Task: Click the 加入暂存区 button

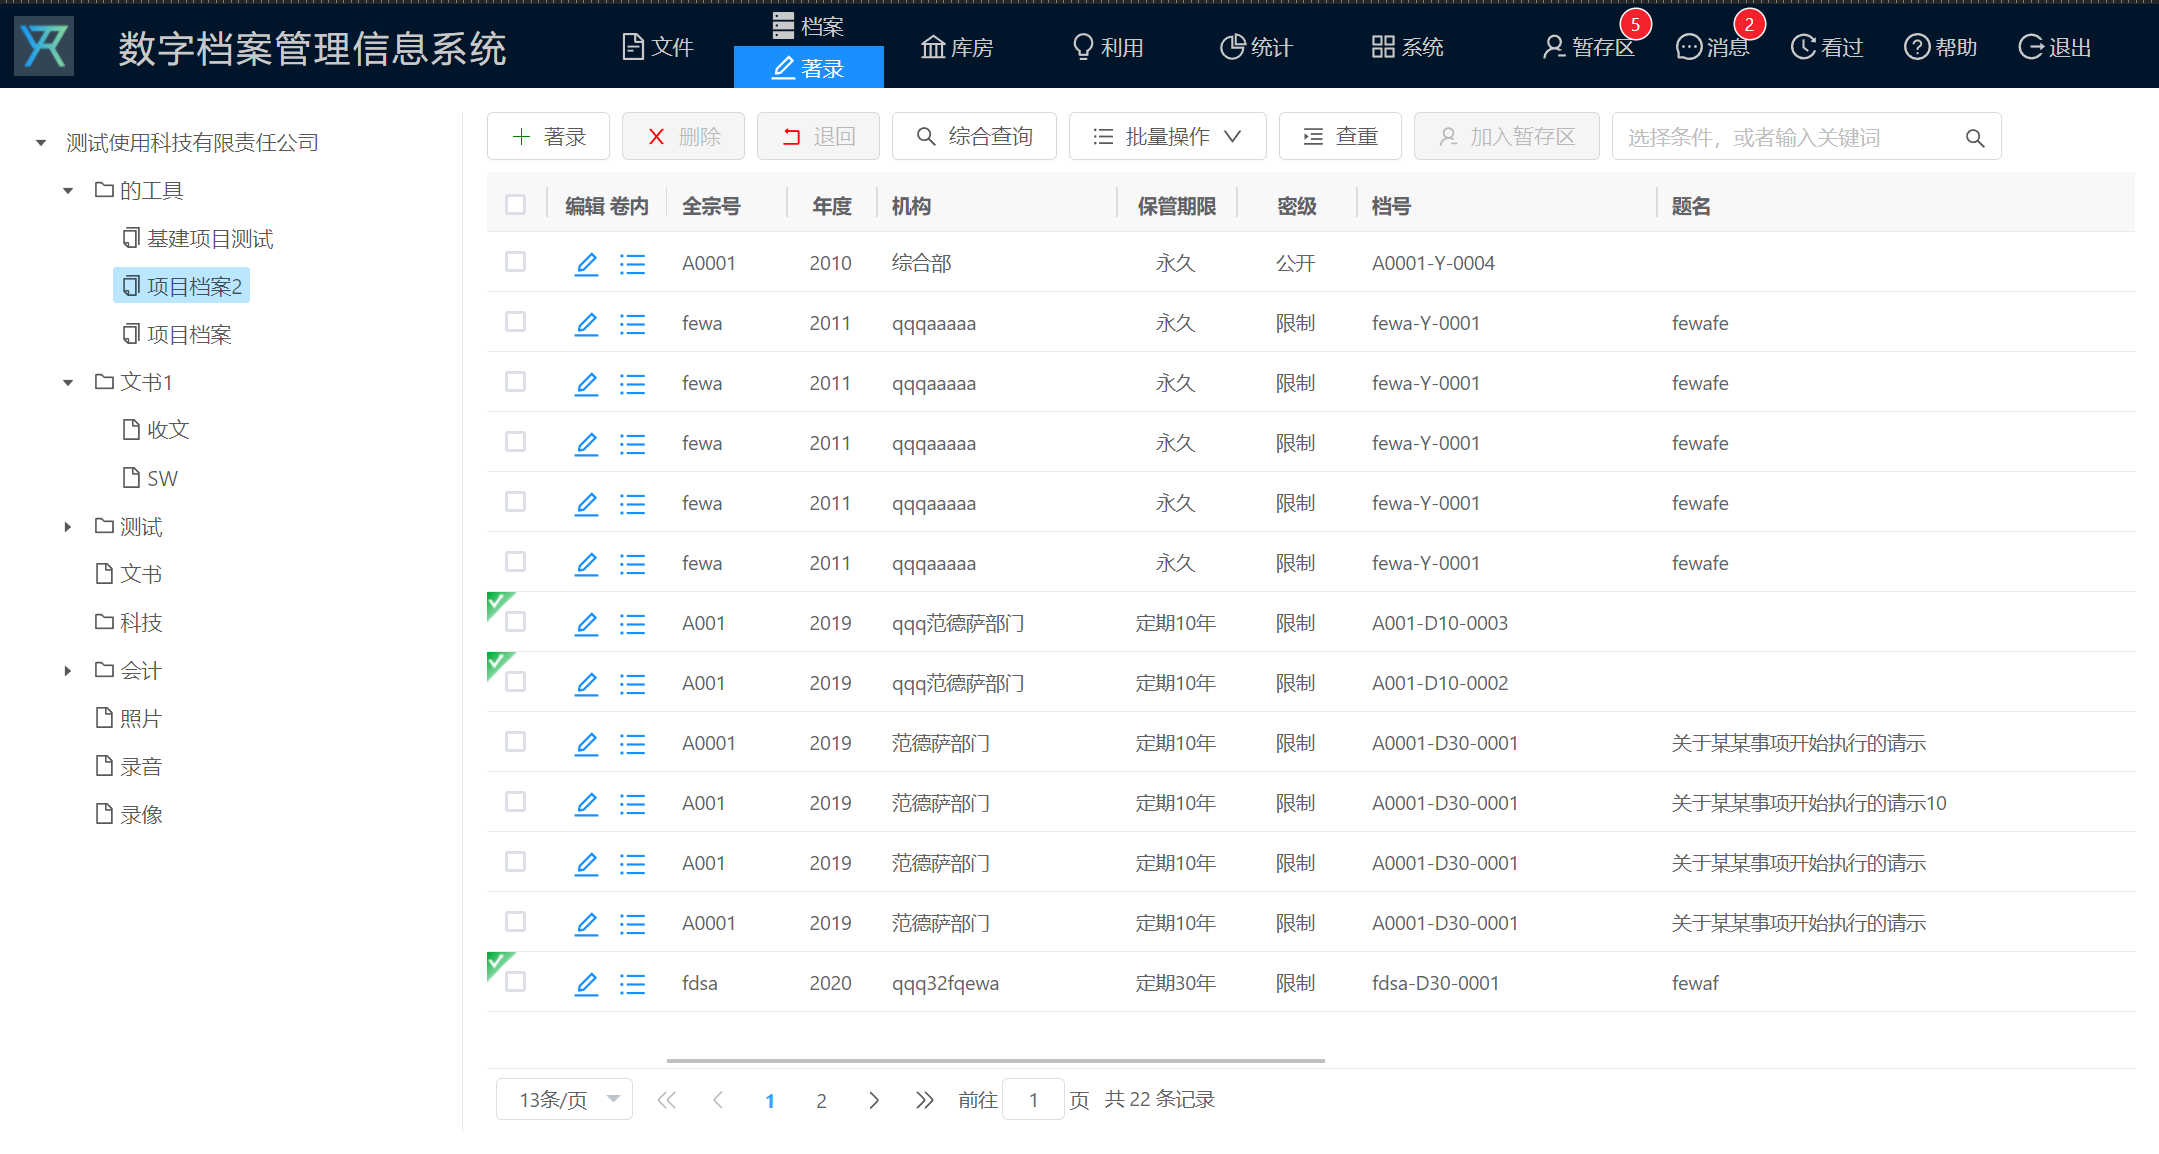Action: click(1507, 137)
